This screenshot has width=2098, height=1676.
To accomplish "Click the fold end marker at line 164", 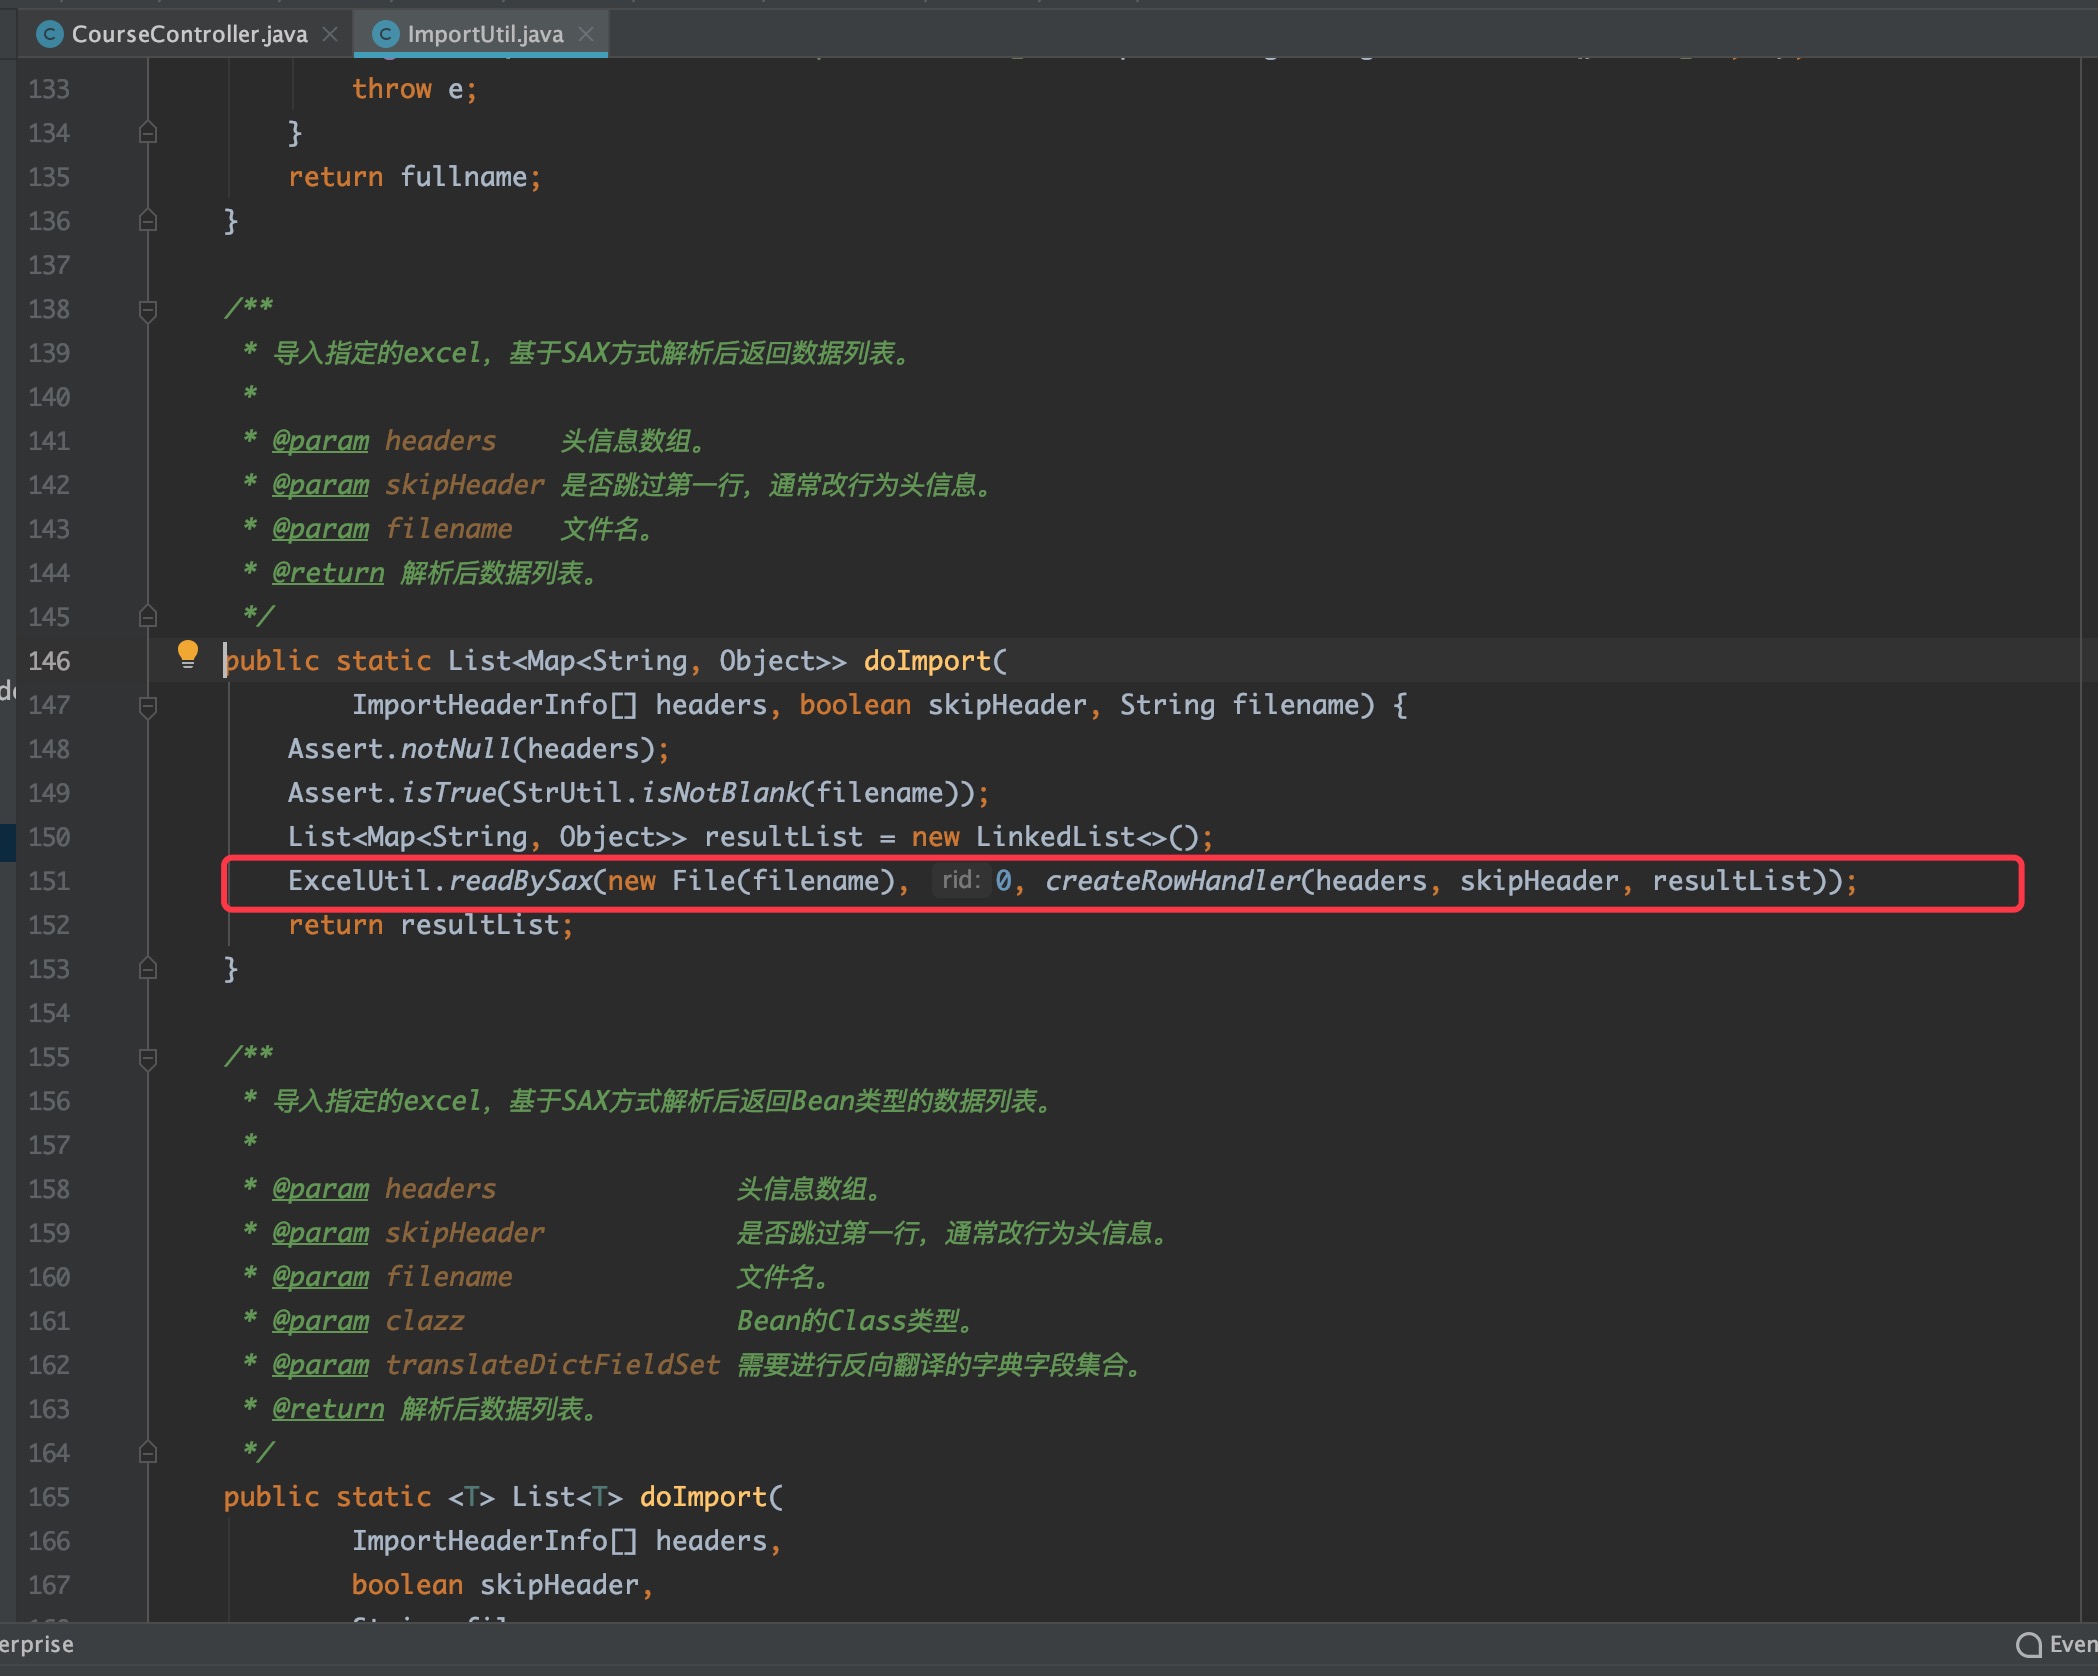I will tap(148, 1453).
